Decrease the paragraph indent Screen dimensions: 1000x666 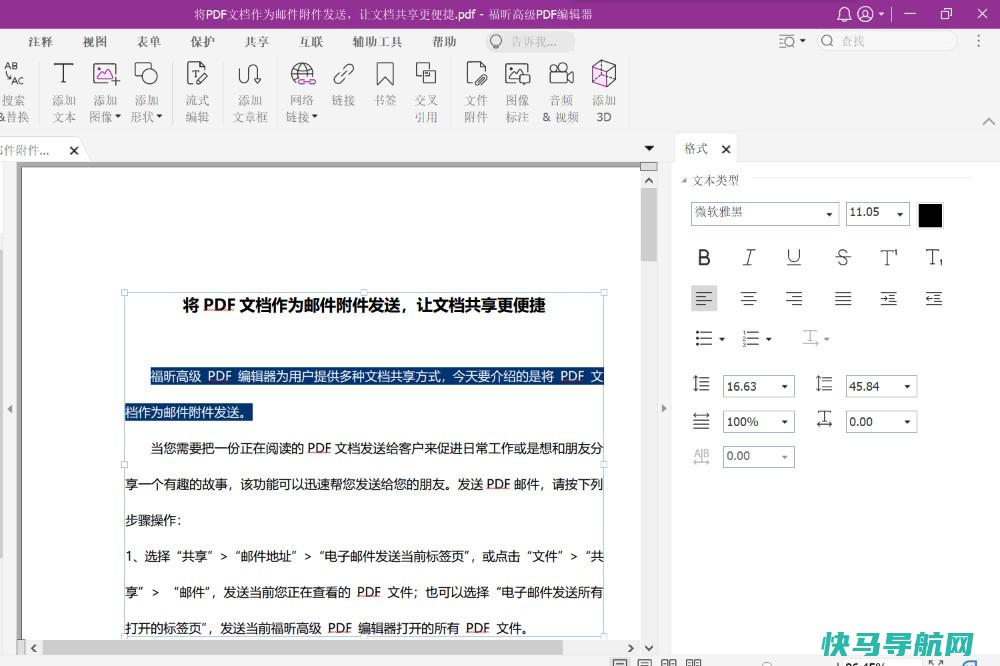coord(934,298)
